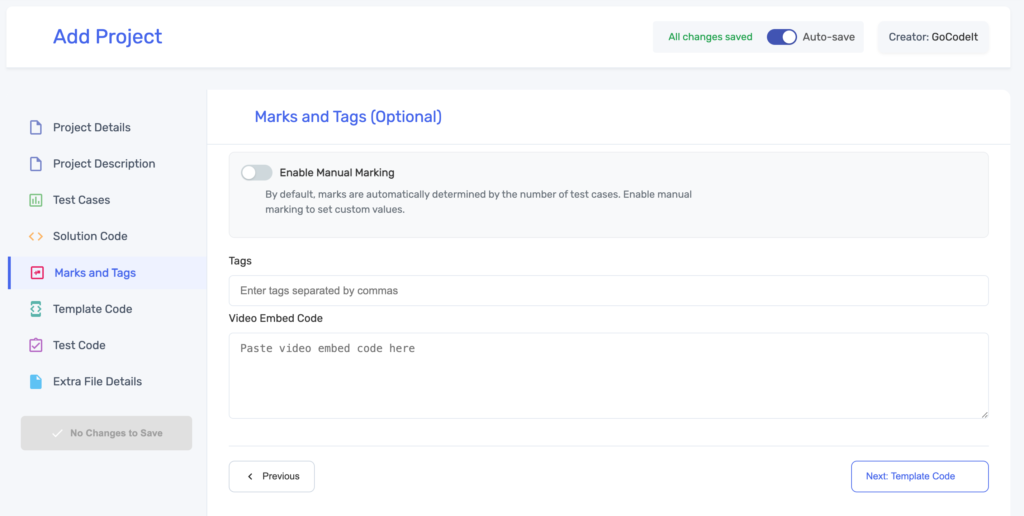Click the Tags input field

pyautogui.click(x=608, y=291)
